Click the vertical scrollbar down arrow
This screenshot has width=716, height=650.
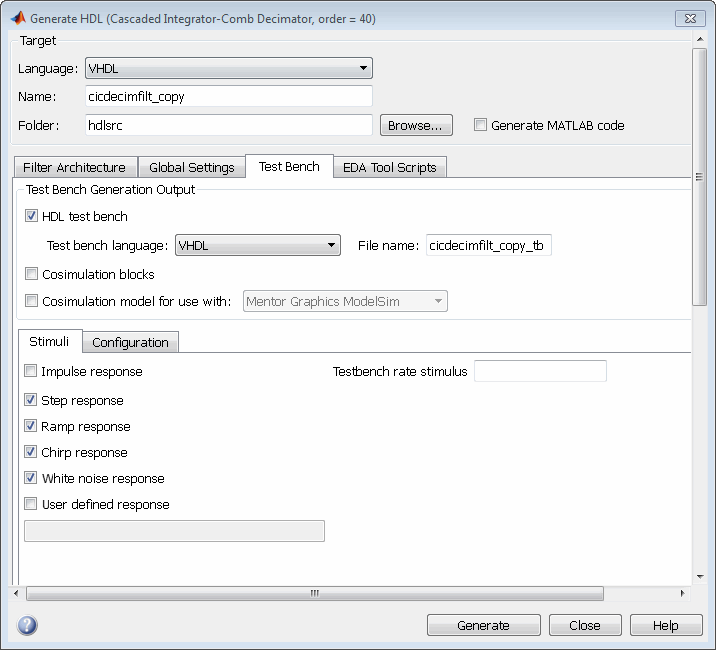(700, 576)
